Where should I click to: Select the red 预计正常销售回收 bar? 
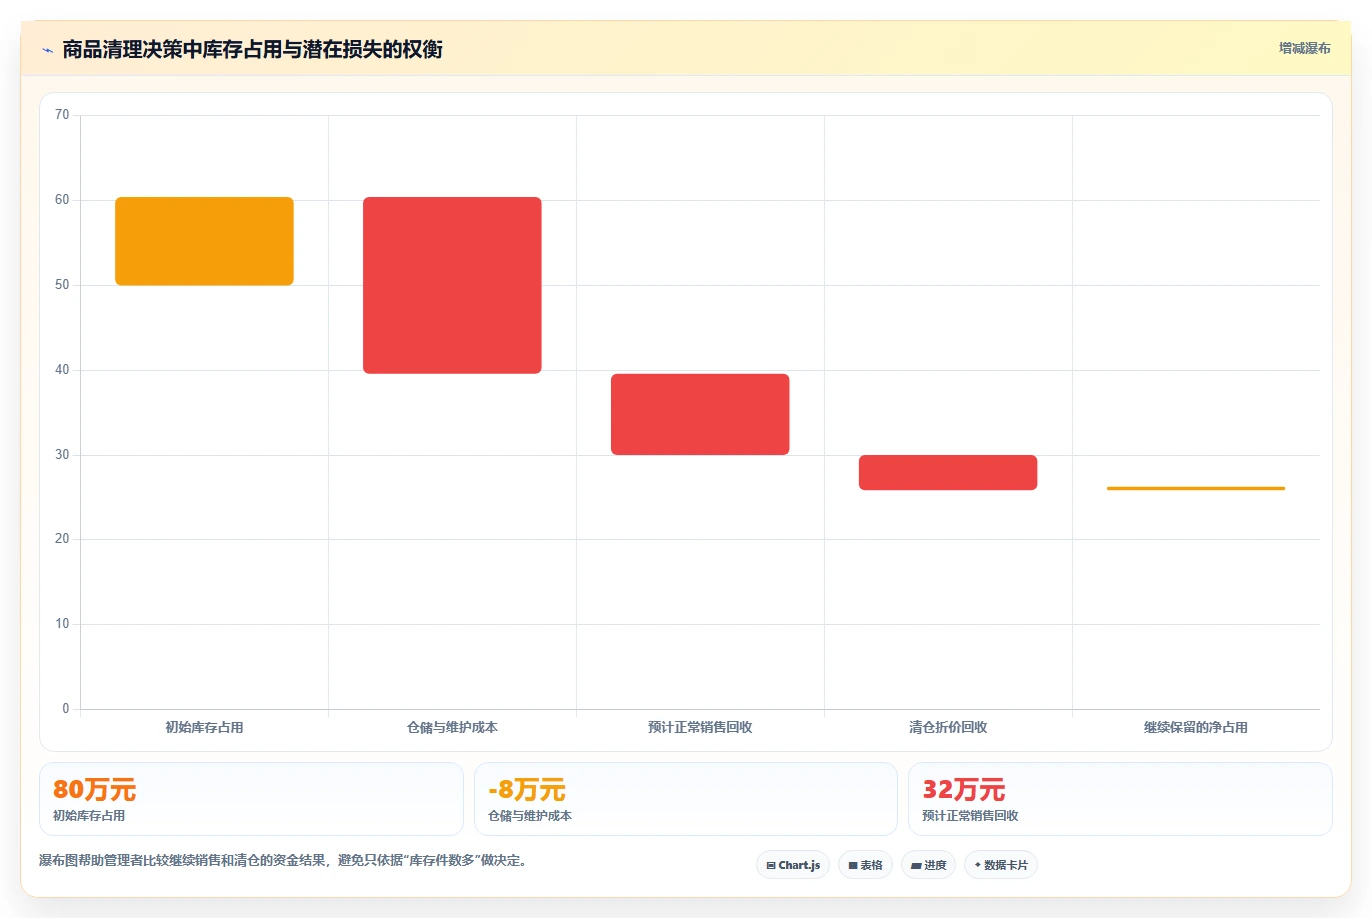700,414
